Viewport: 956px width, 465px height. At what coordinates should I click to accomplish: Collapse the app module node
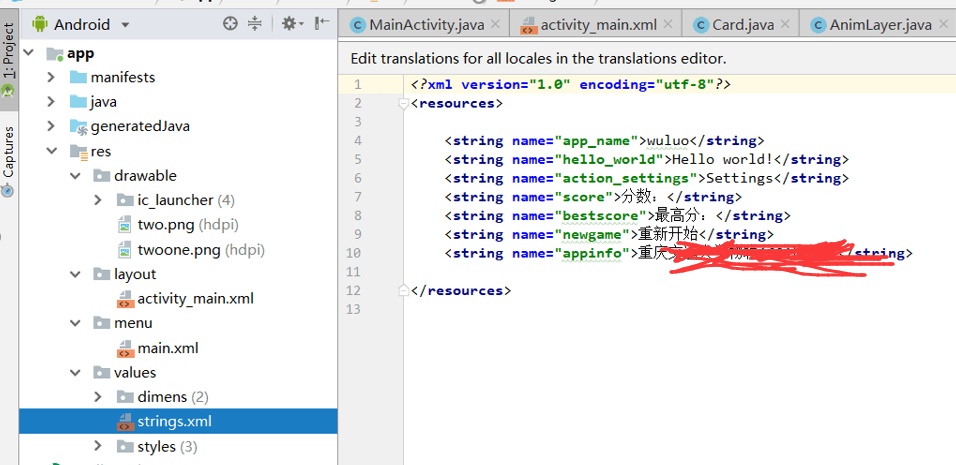click(x=29, y=53)
